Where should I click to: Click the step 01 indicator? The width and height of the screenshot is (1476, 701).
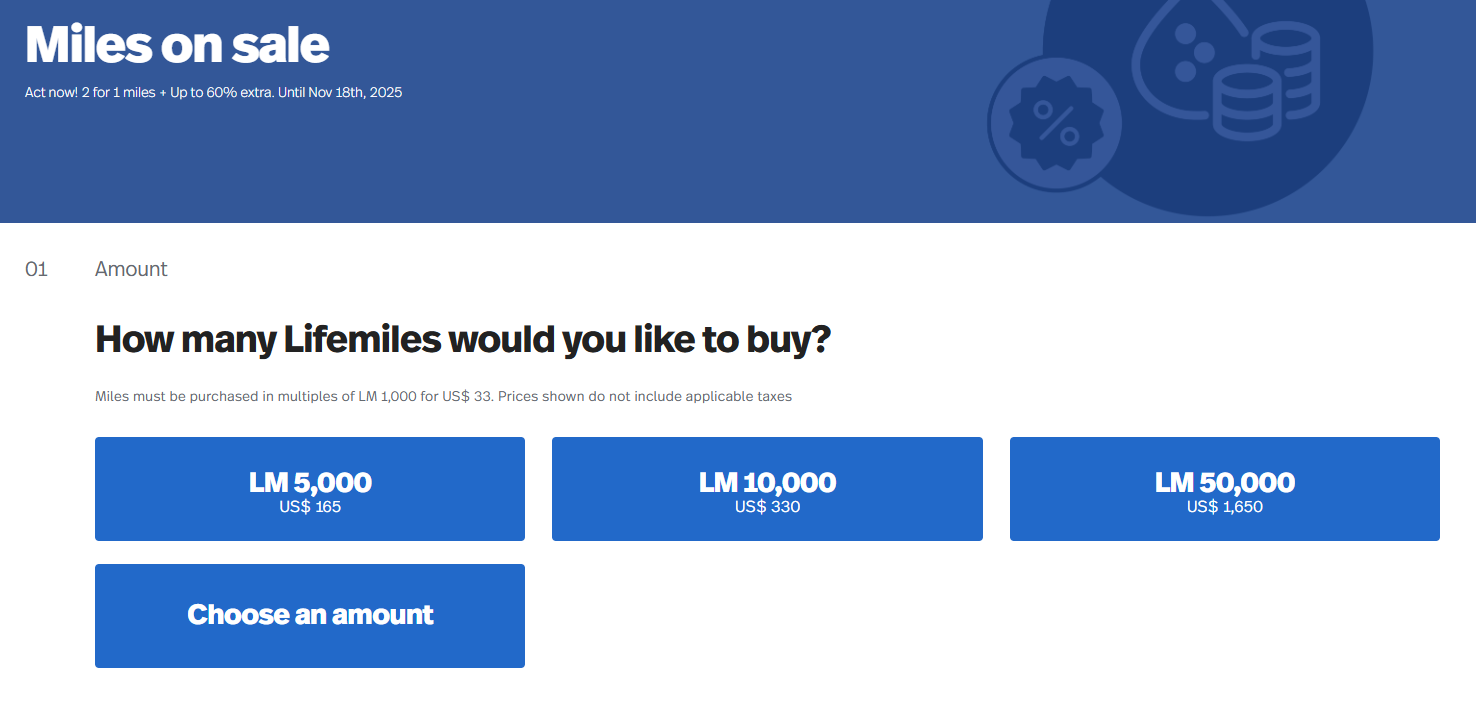tap(37, 268)
